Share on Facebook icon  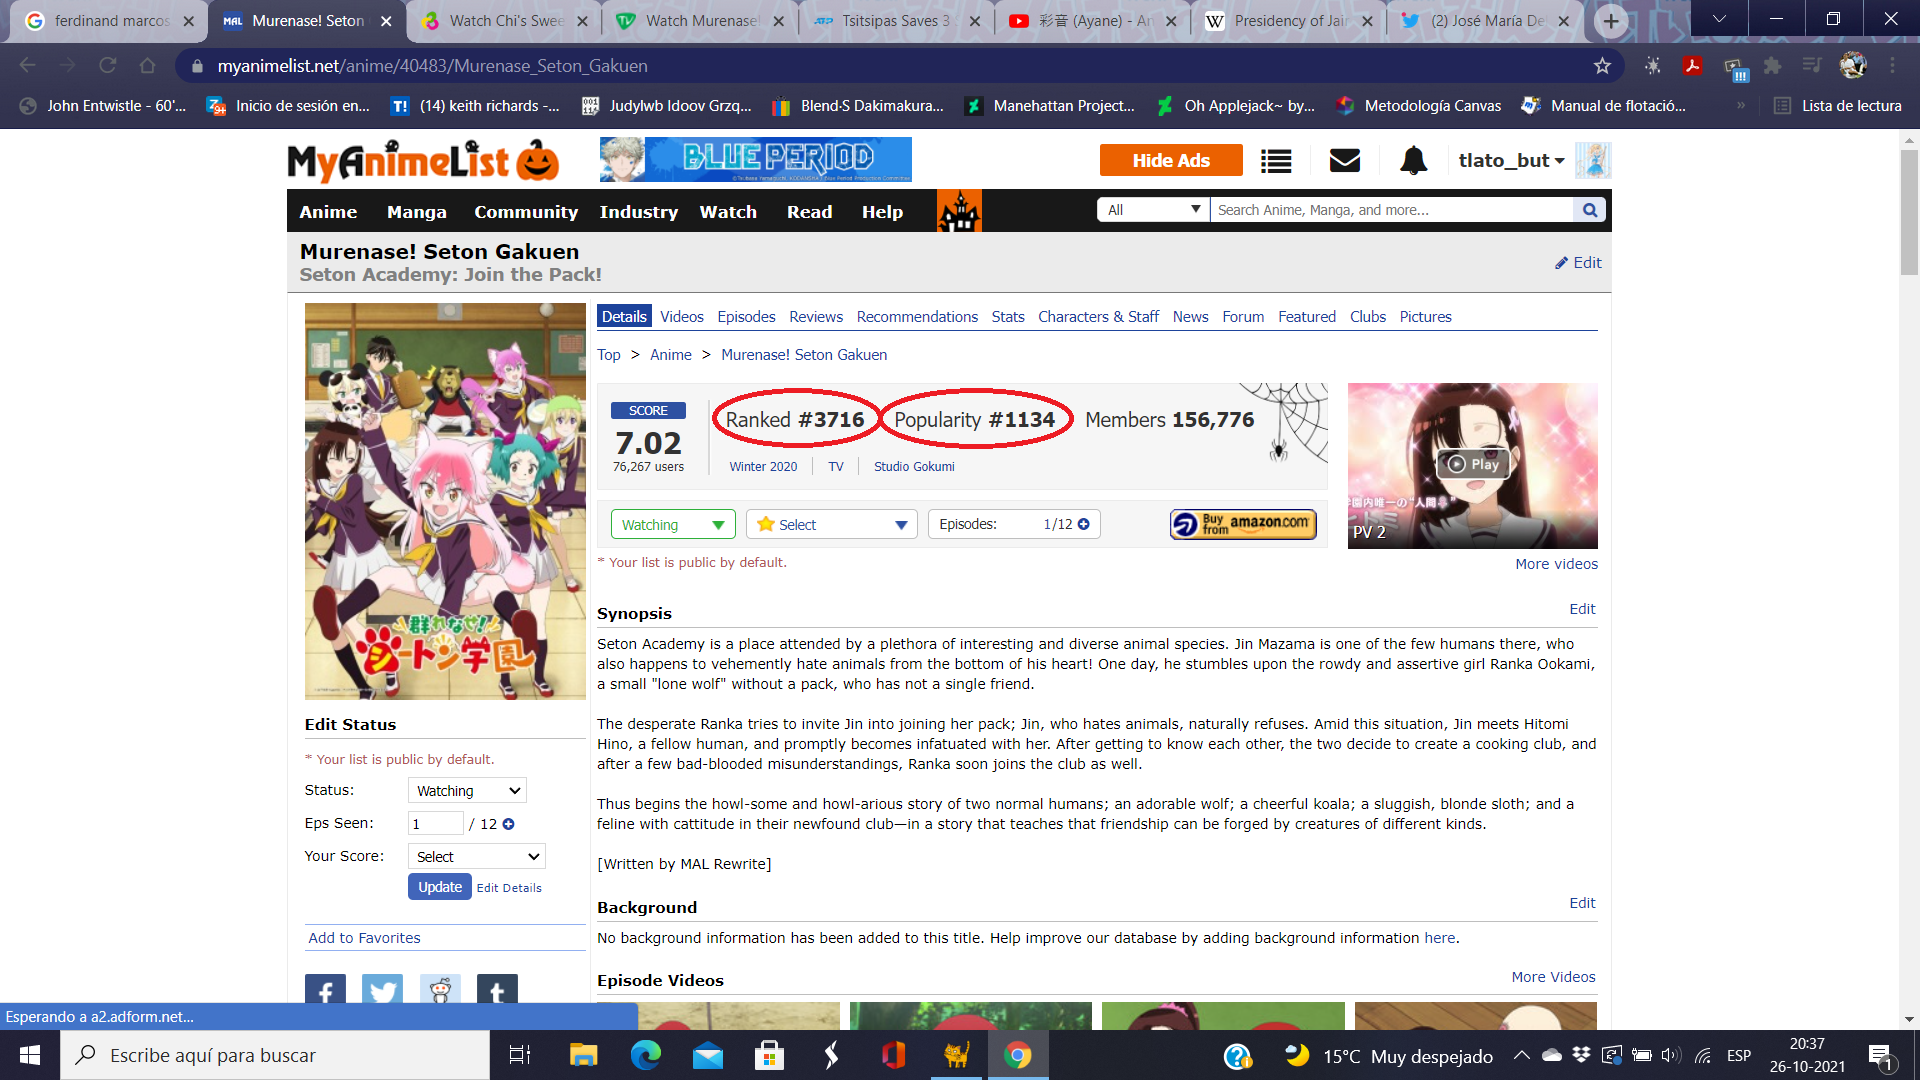pyautogui.click(x=325, y=990)
